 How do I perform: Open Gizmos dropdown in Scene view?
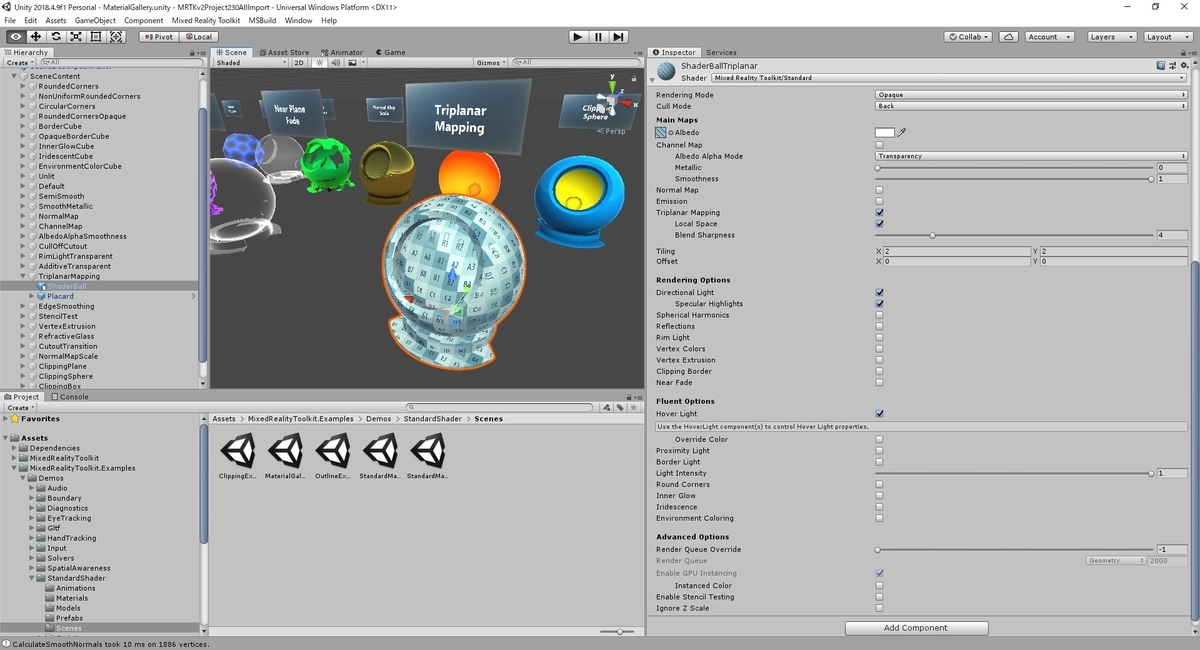[x=490, y=62]
